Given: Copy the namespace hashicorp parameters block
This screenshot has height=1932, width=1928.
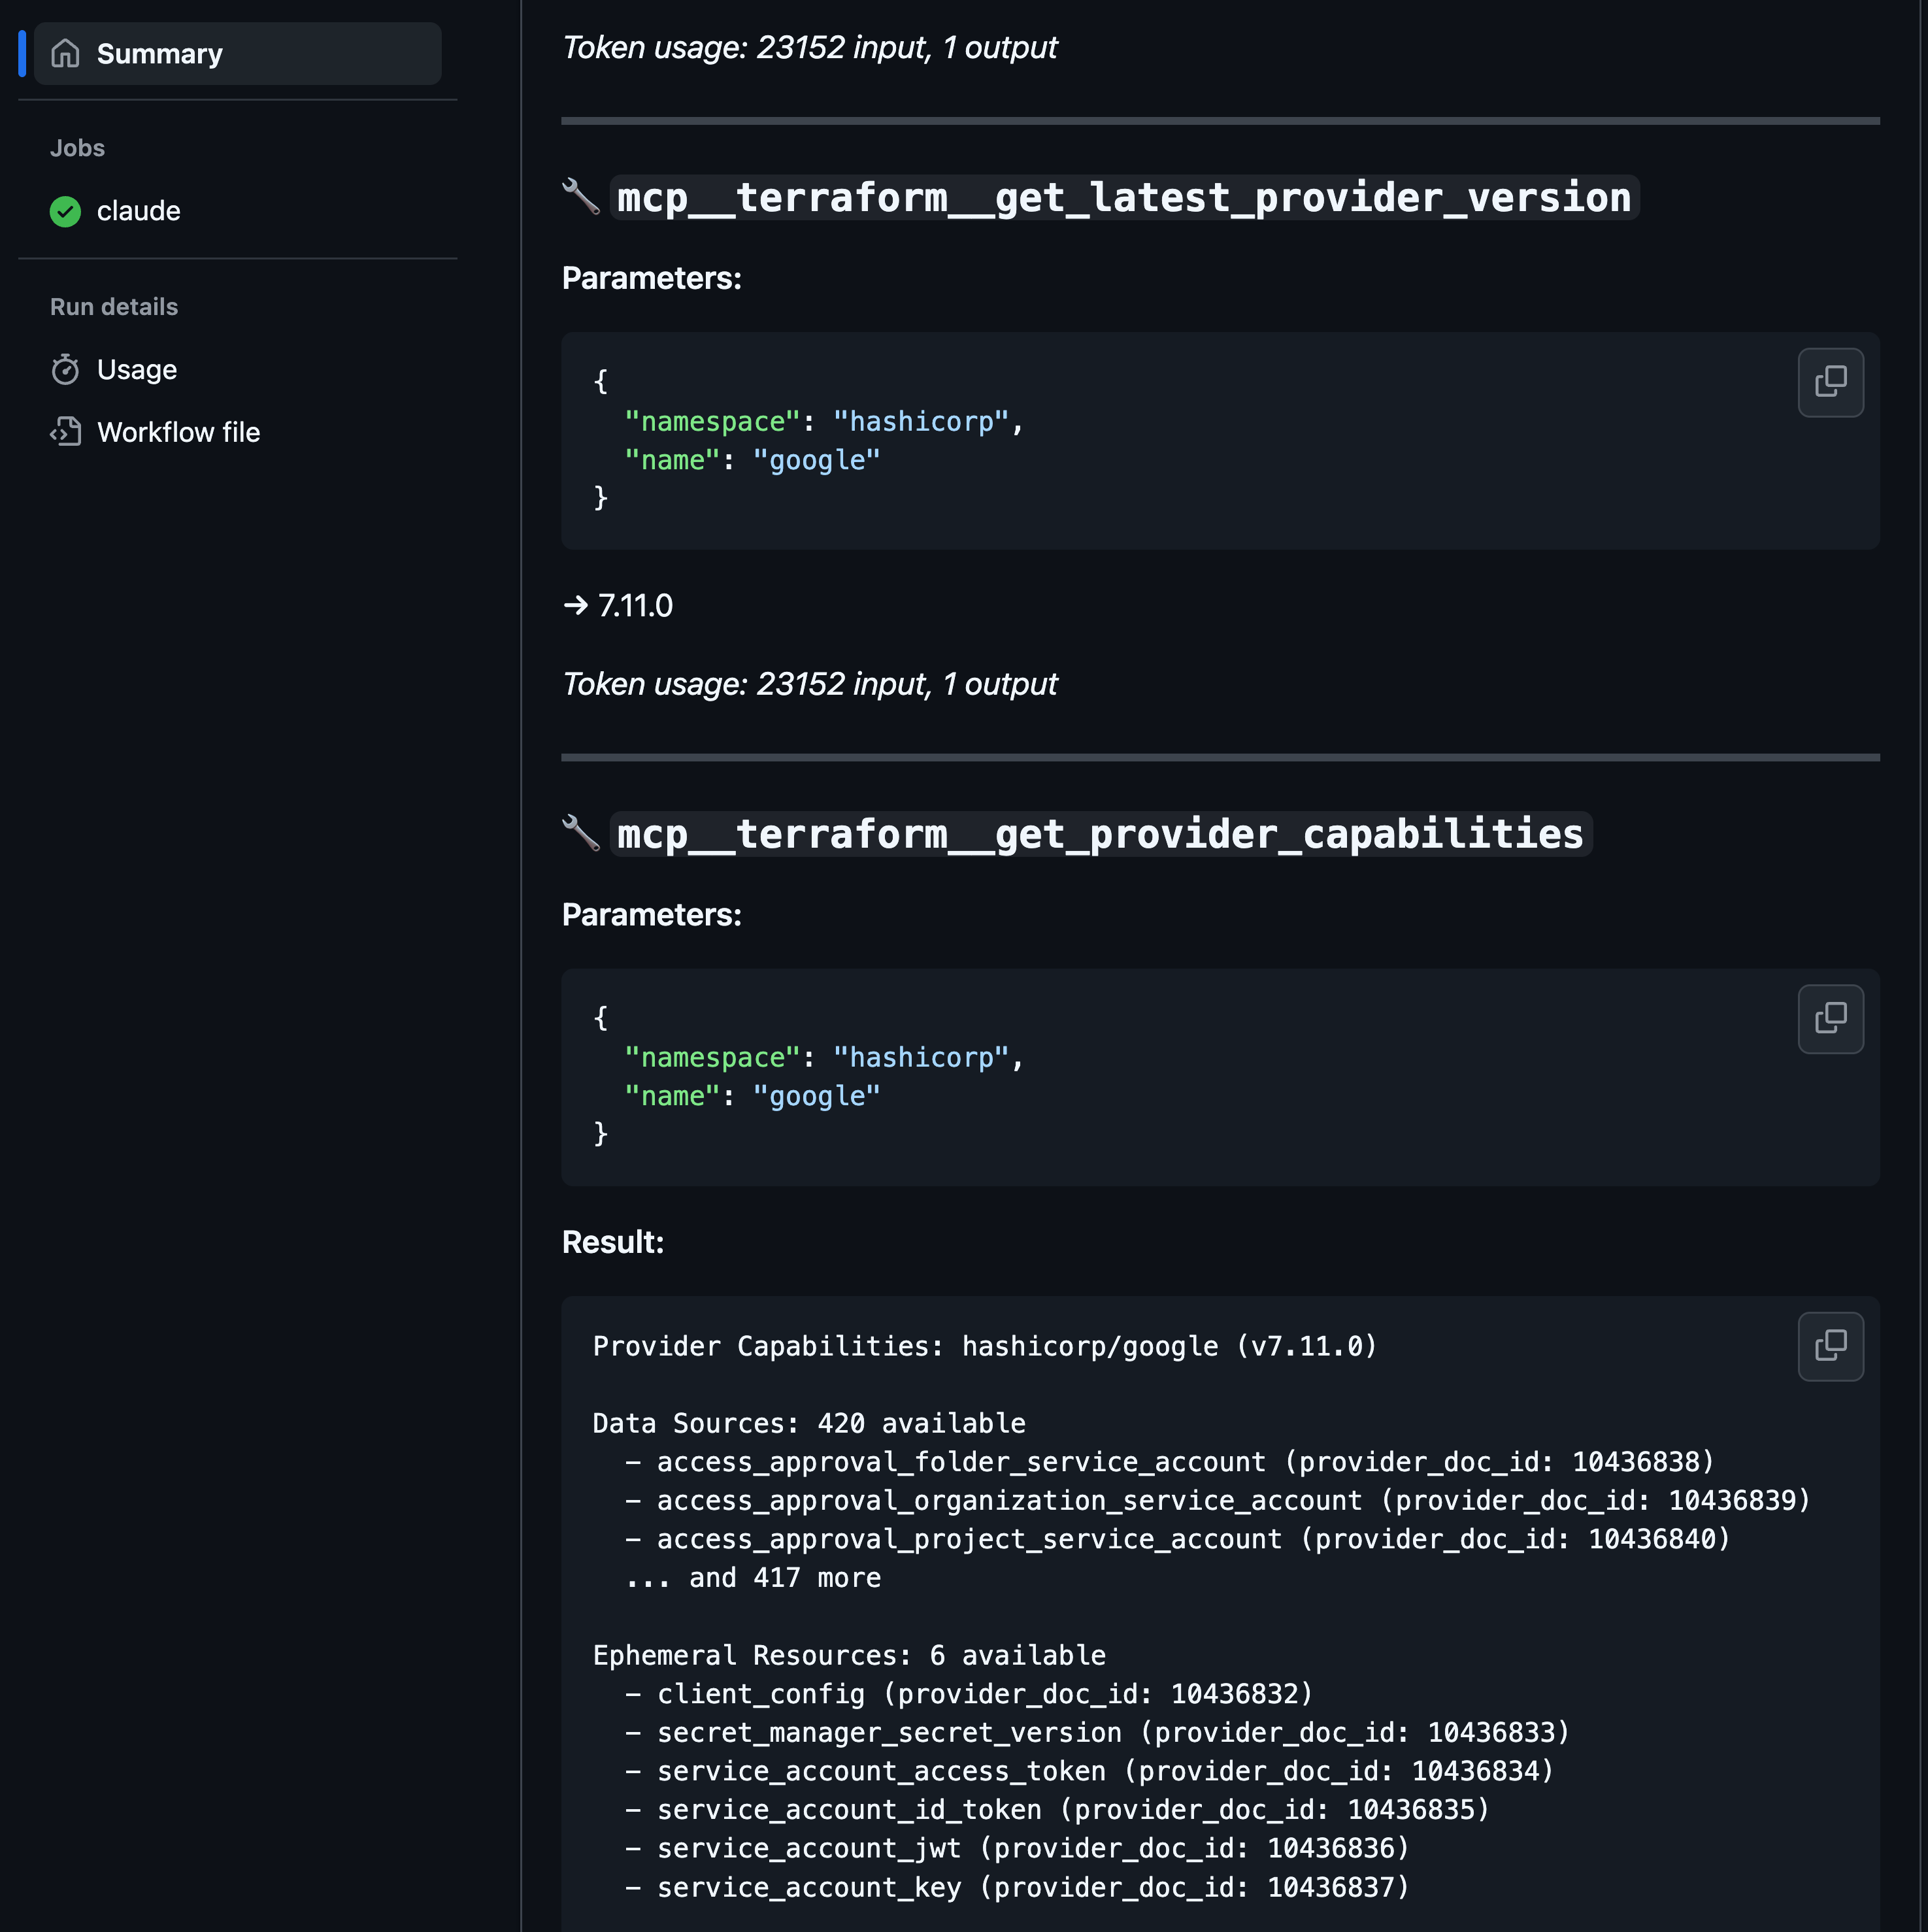Looking at the screenshot, I should pos(1830,382).
